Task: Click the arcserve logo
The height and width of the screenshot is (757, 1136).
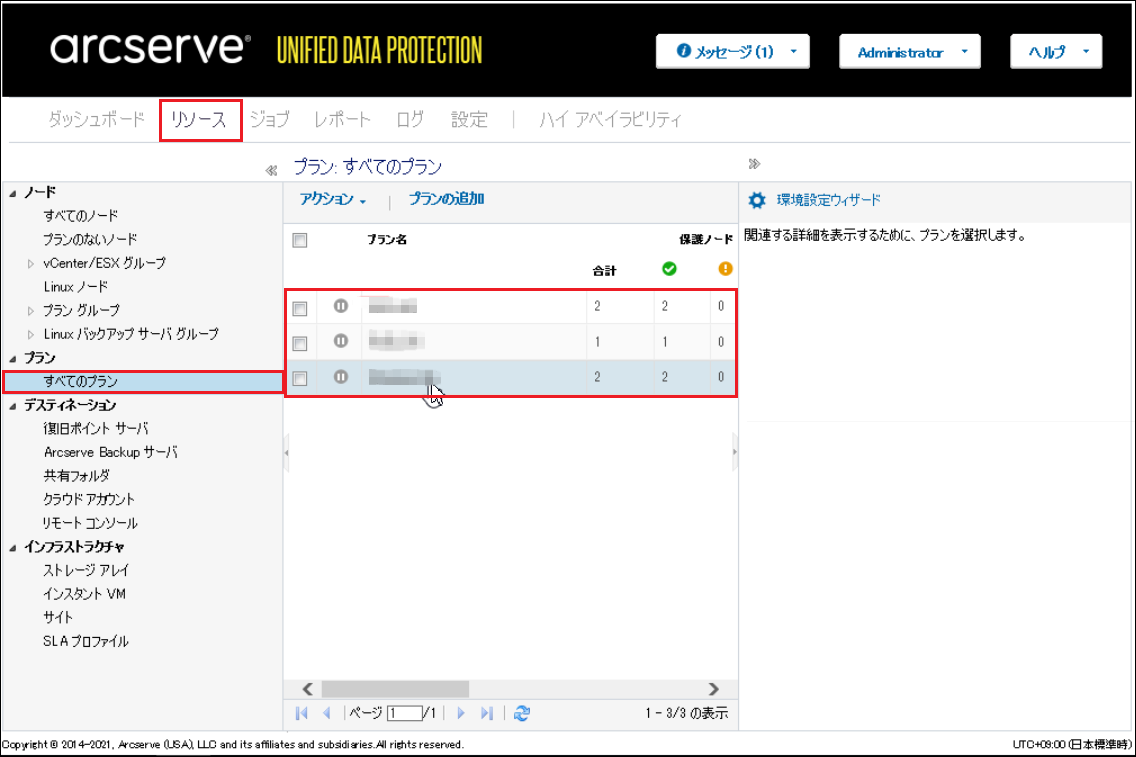Action: 150,48
